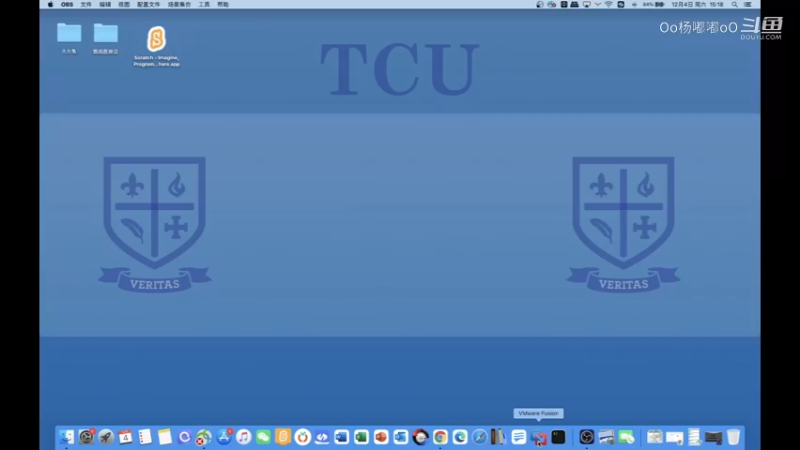Open the date and time in menu bar
This screenshot has width=800, height=450.
click(x=697, y=4)
